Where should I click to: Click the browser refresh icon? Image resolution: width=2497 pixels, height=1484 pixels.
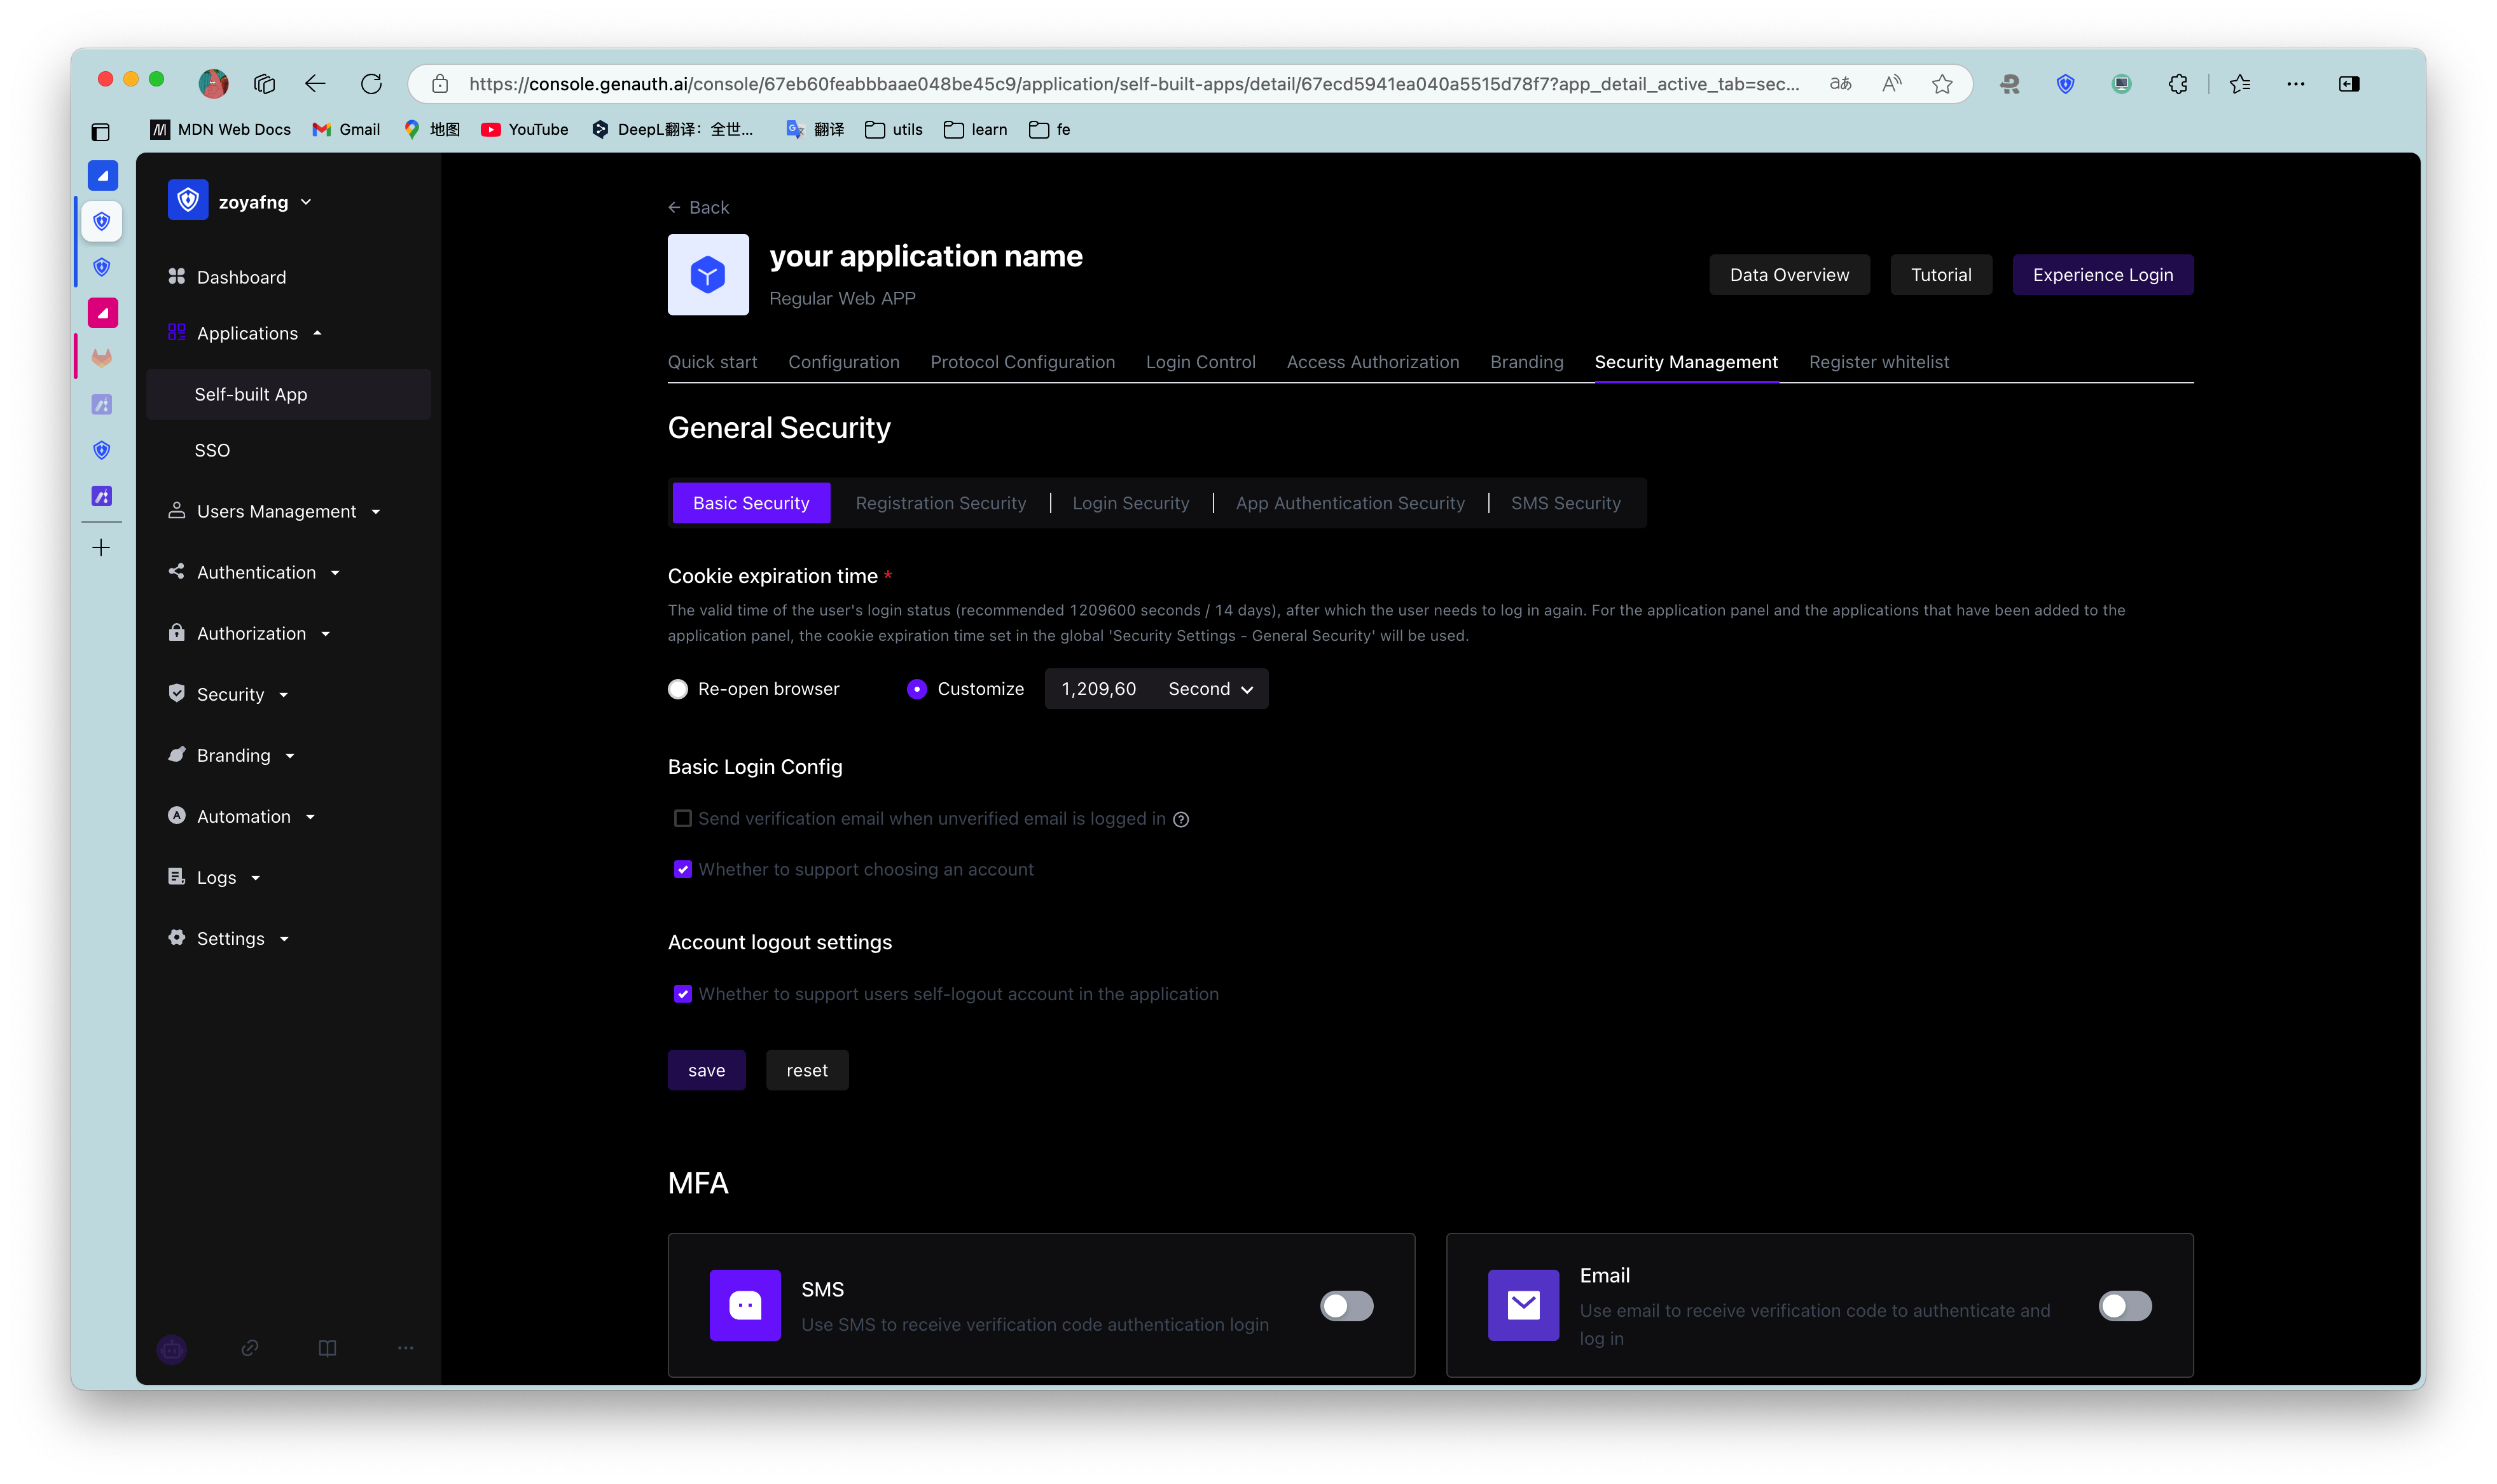click(371, 84)
